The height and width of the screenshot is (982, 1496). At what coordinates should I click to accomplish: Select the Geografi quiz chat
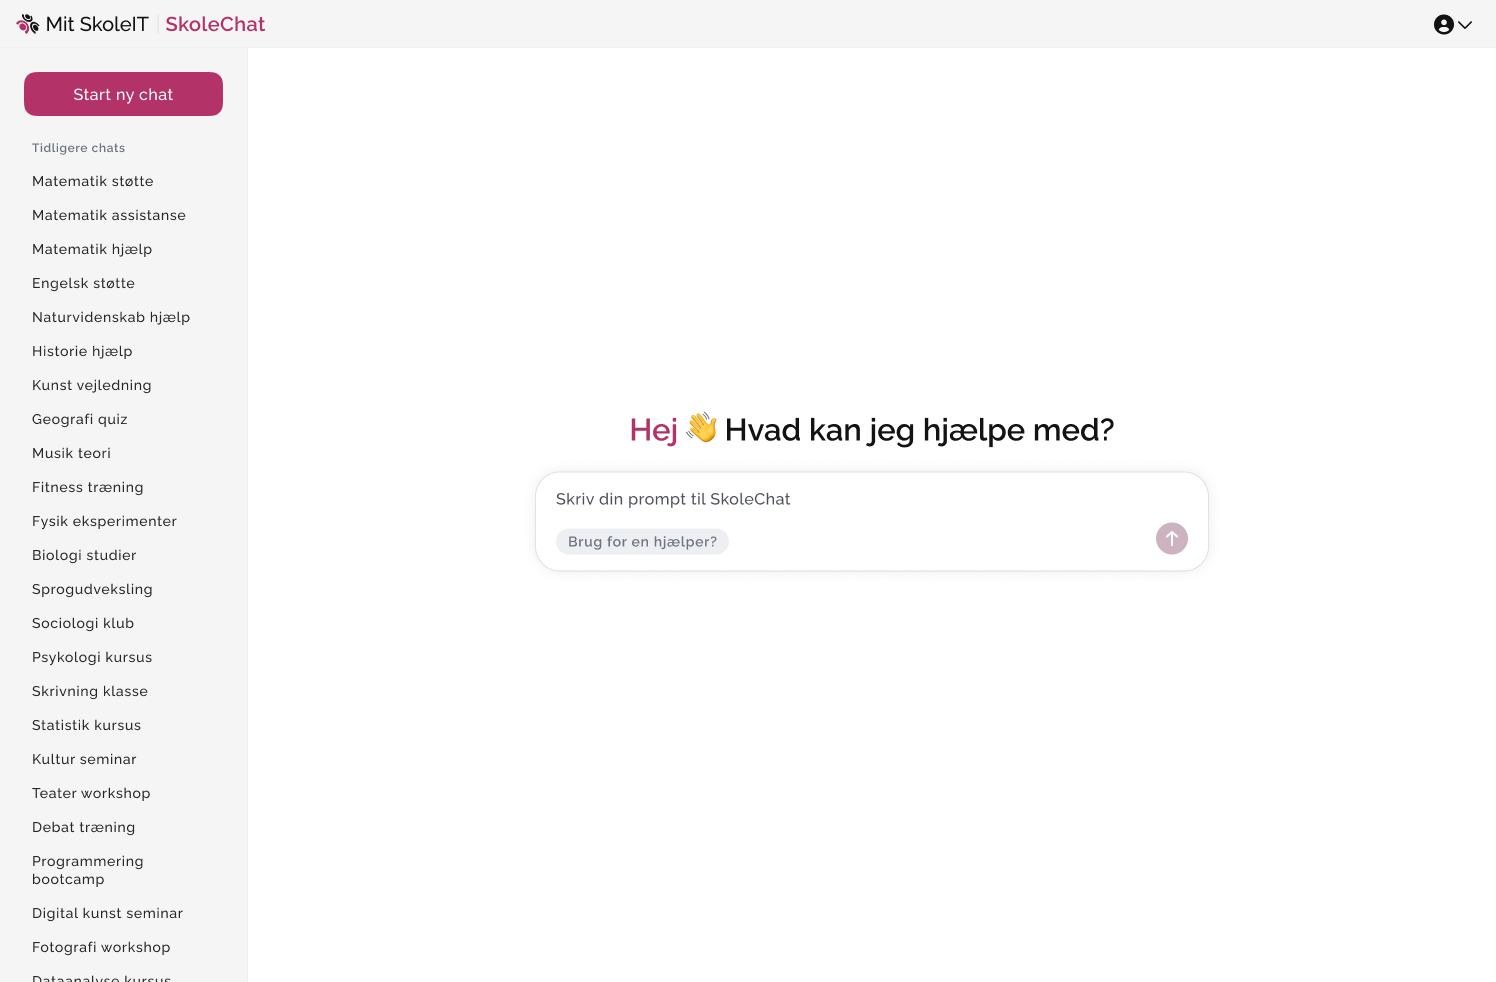point(80,419)
